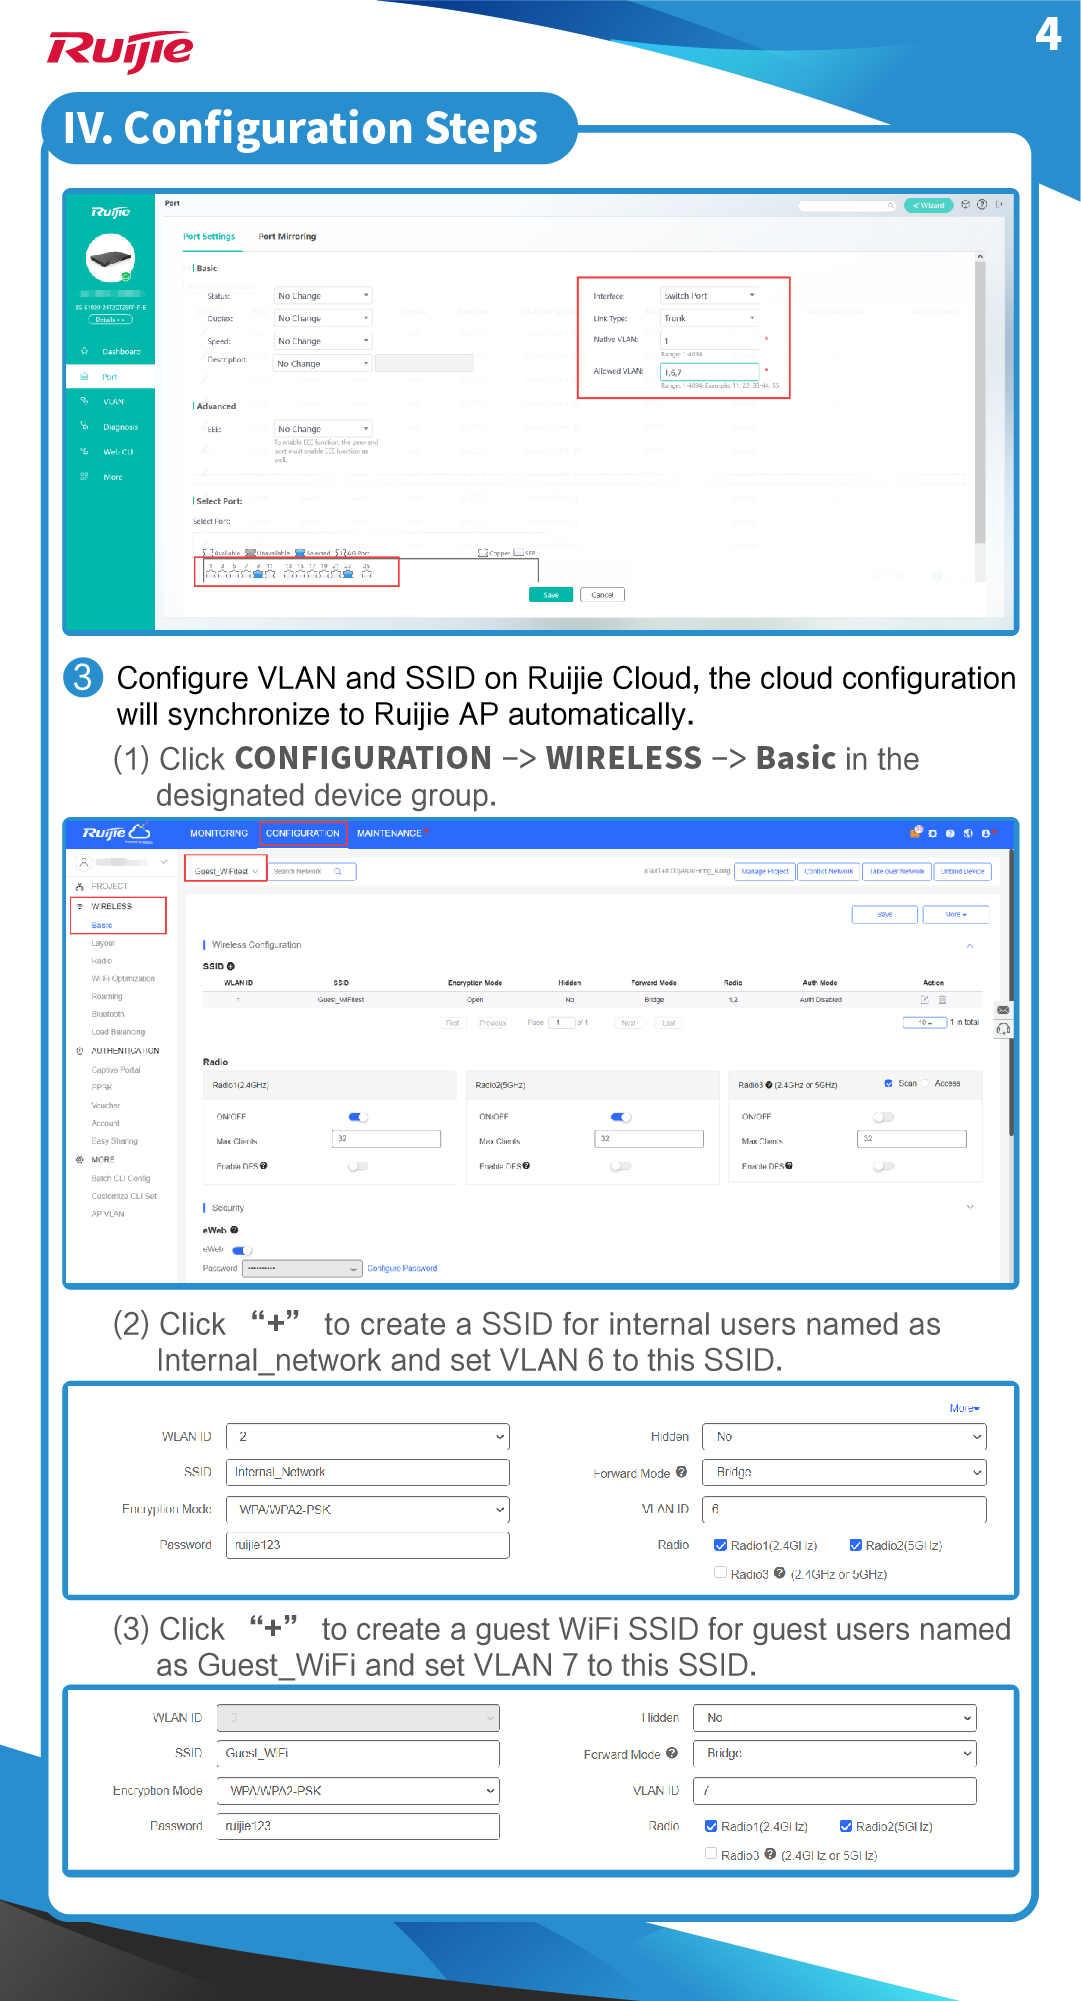1081x2001 pixels.
Task: Click the edit icon in the Guest_WiFitest SSID row
Action: (925, 1000)
